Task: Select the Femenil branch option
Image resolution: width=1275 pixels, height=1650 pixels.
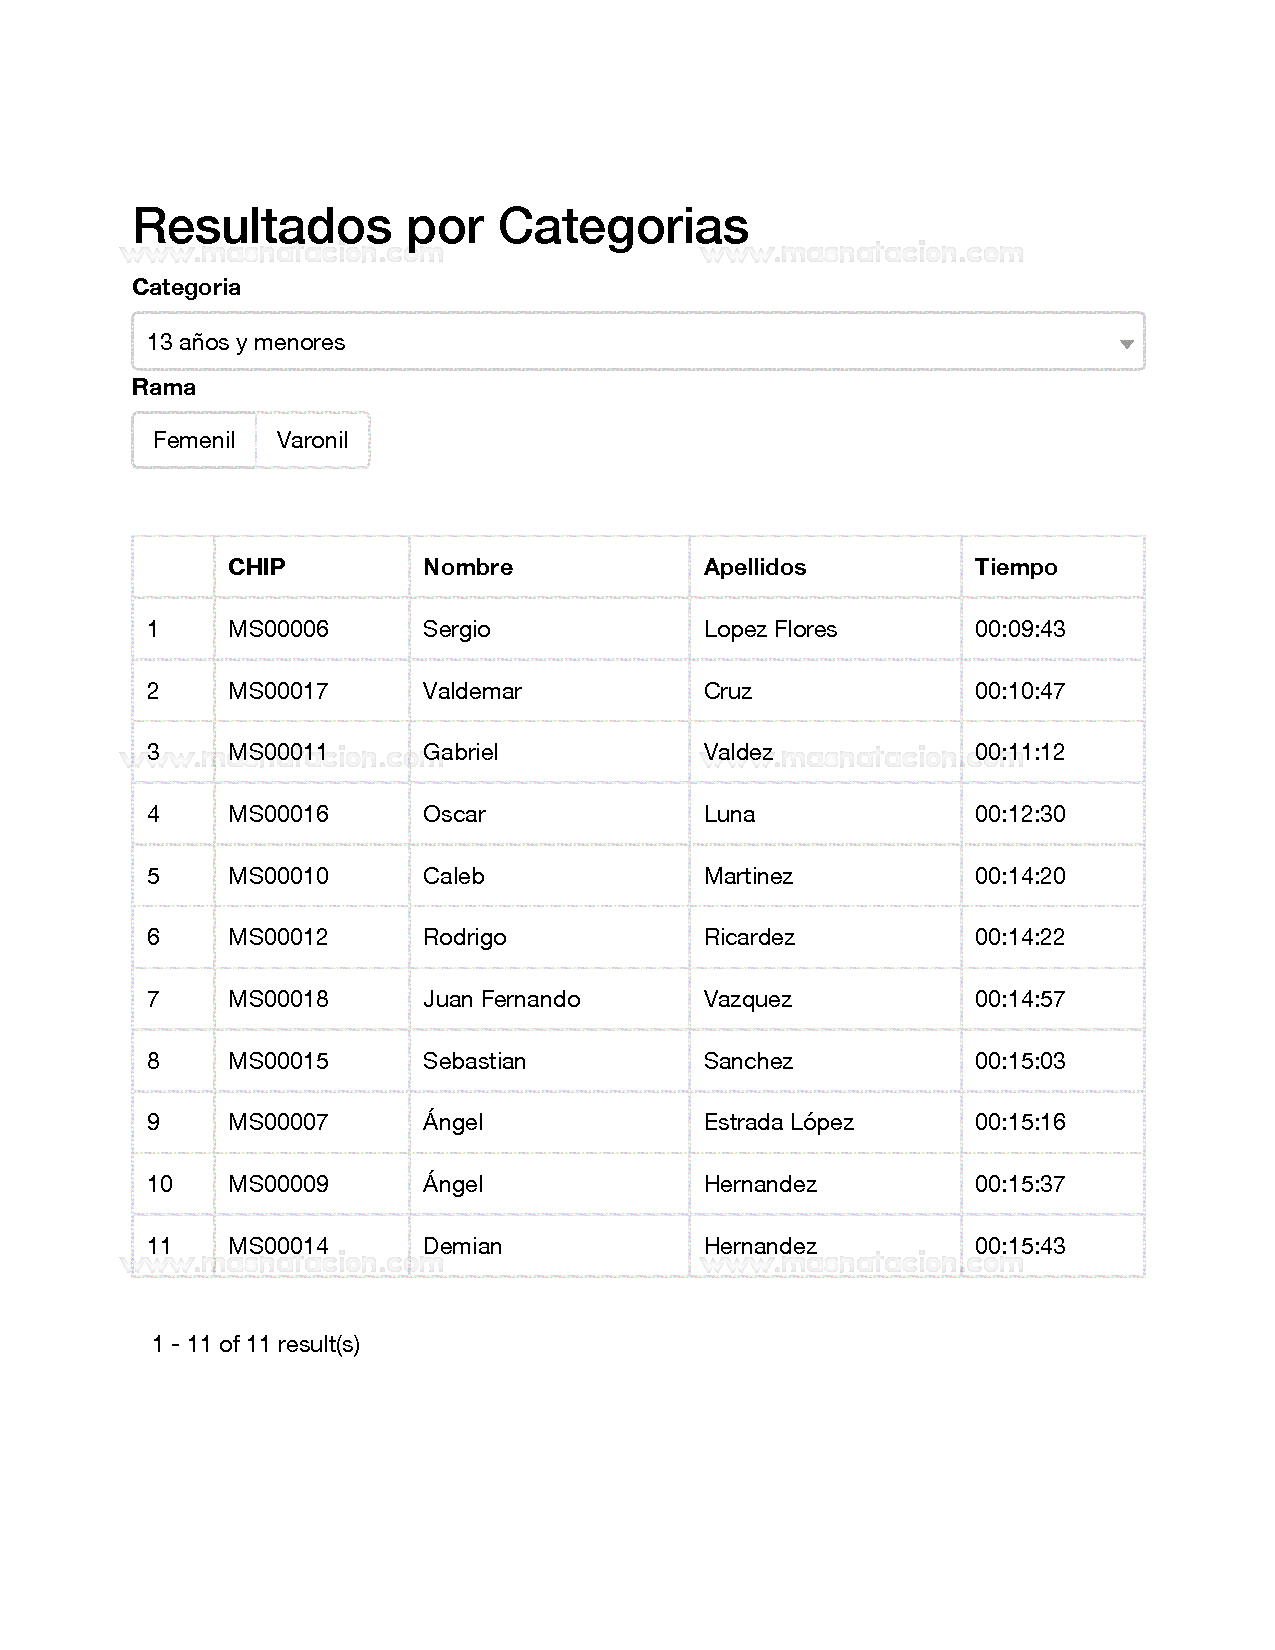Action: pos(194,440)
